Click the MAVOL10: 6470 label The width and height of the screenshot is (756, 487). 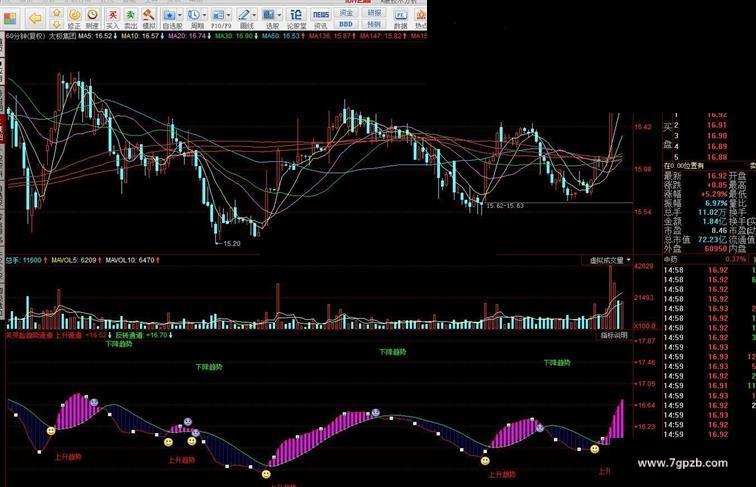click(132, 260)
